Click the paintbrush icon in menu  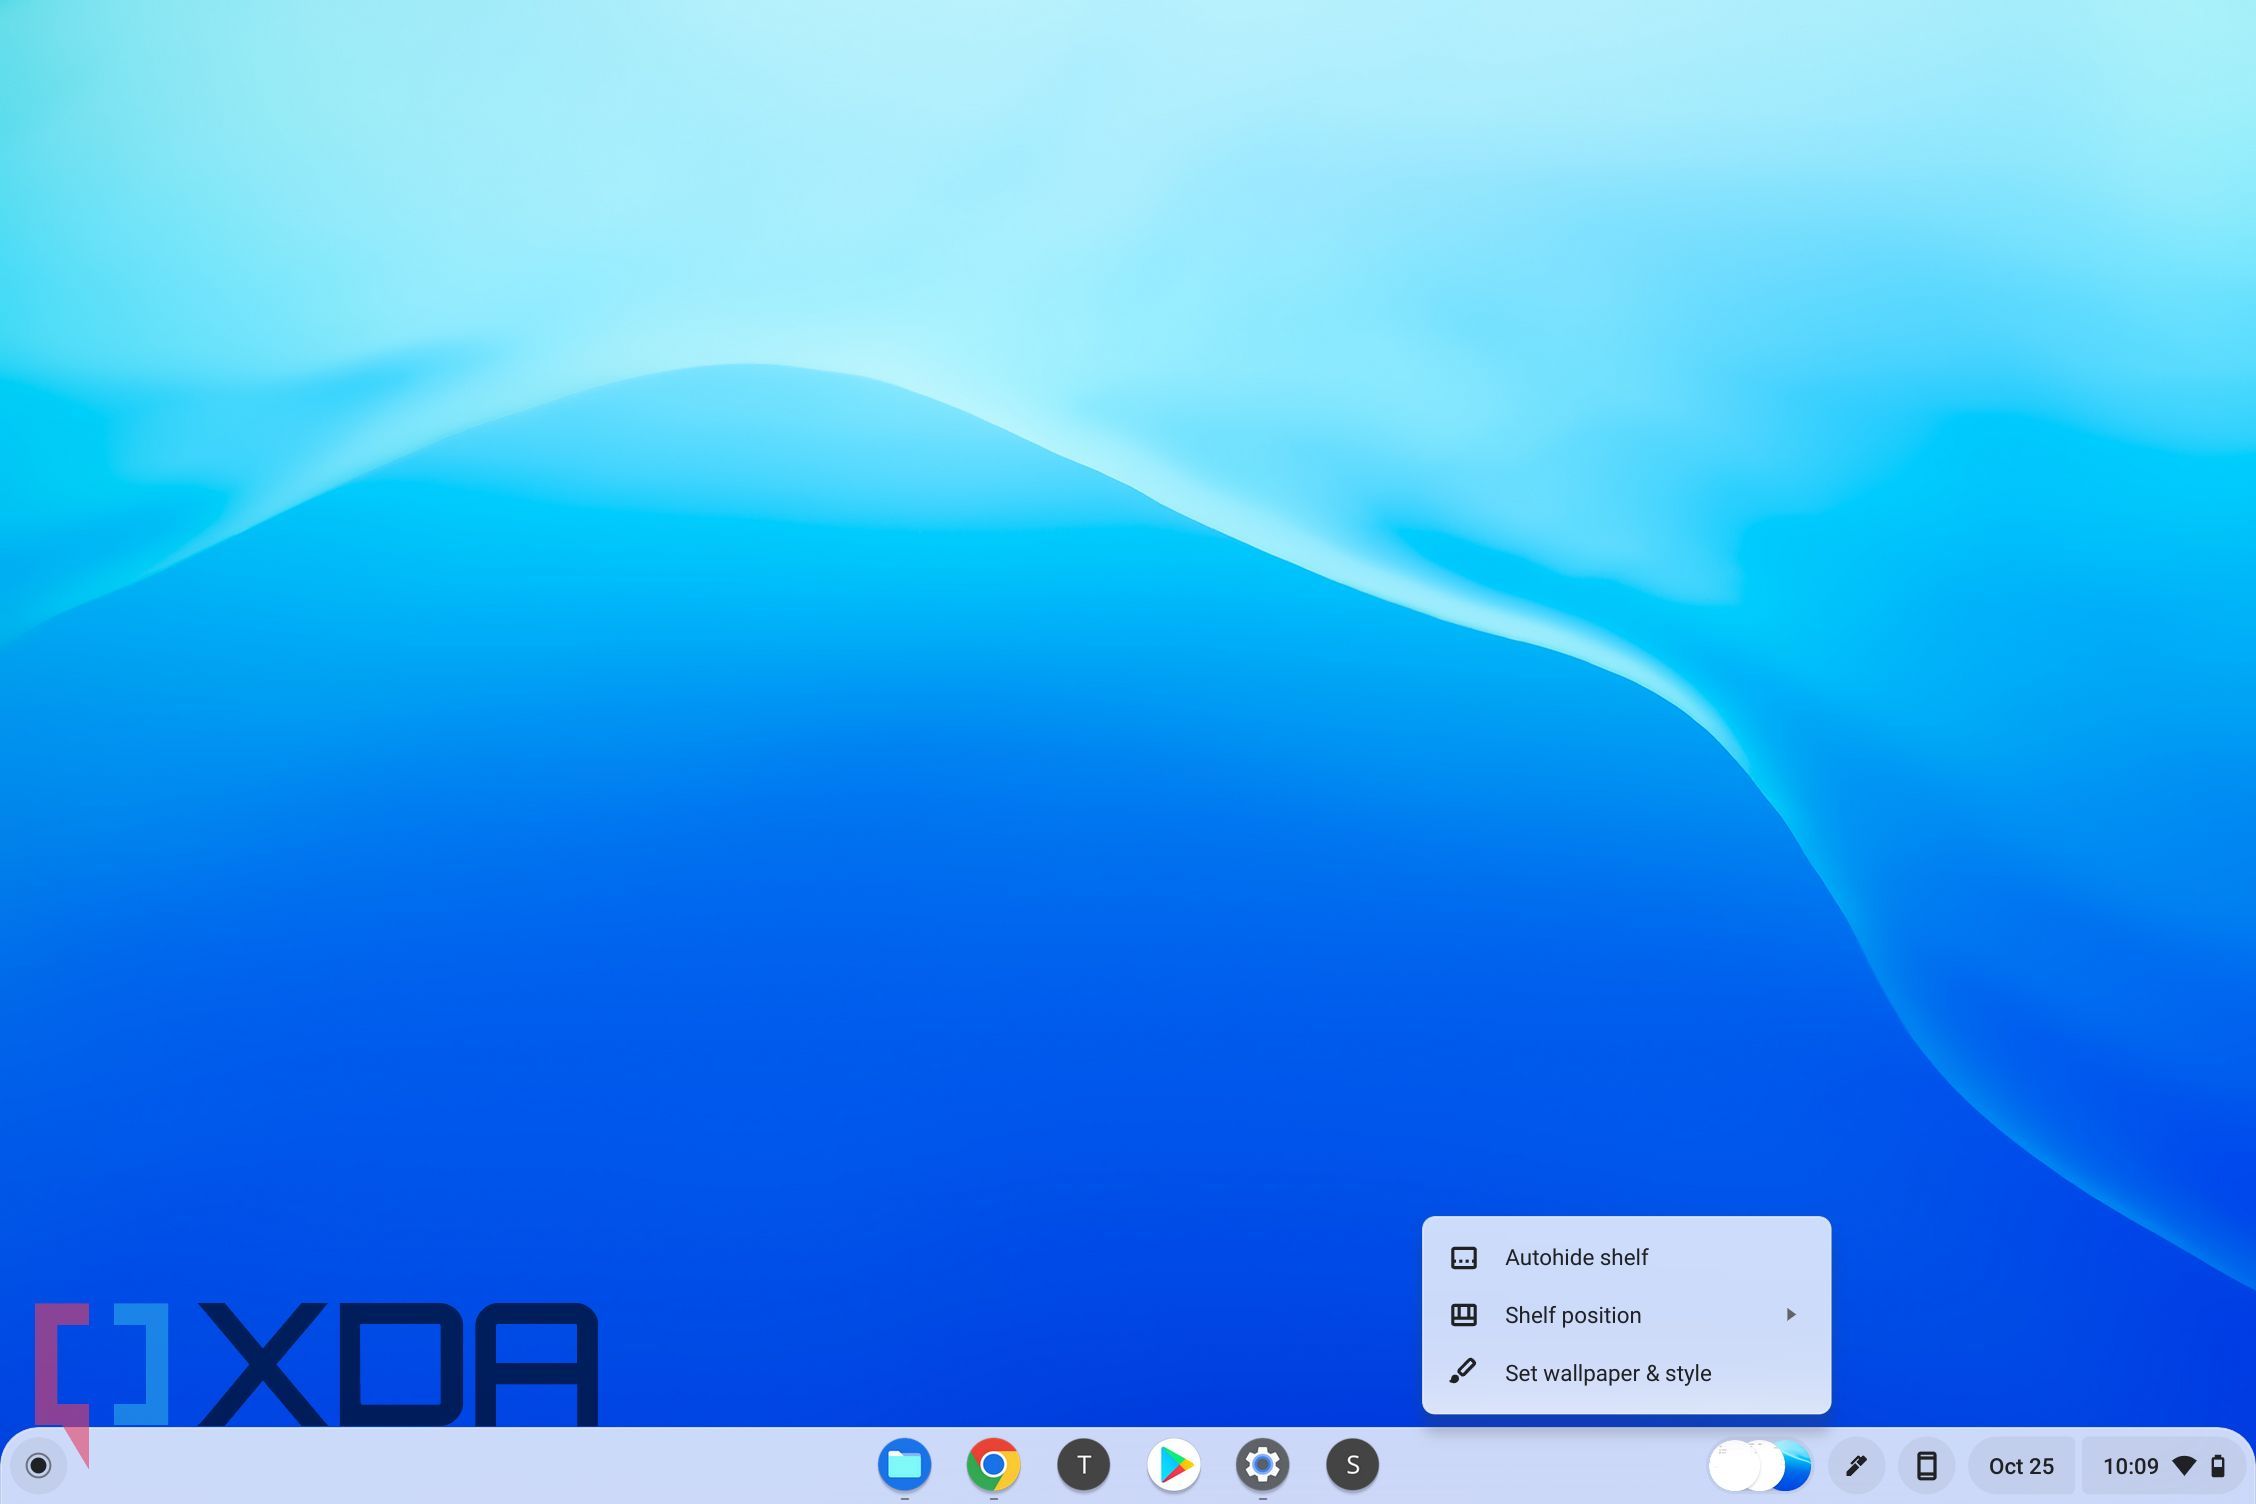pos(1463,1372)
